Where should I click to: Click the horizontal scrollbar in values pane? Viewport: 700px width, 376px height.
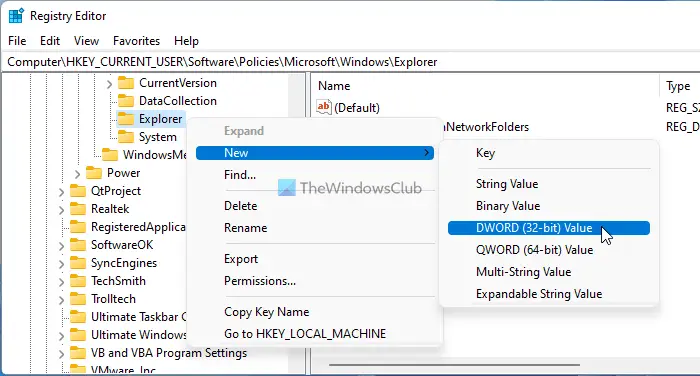454,365
